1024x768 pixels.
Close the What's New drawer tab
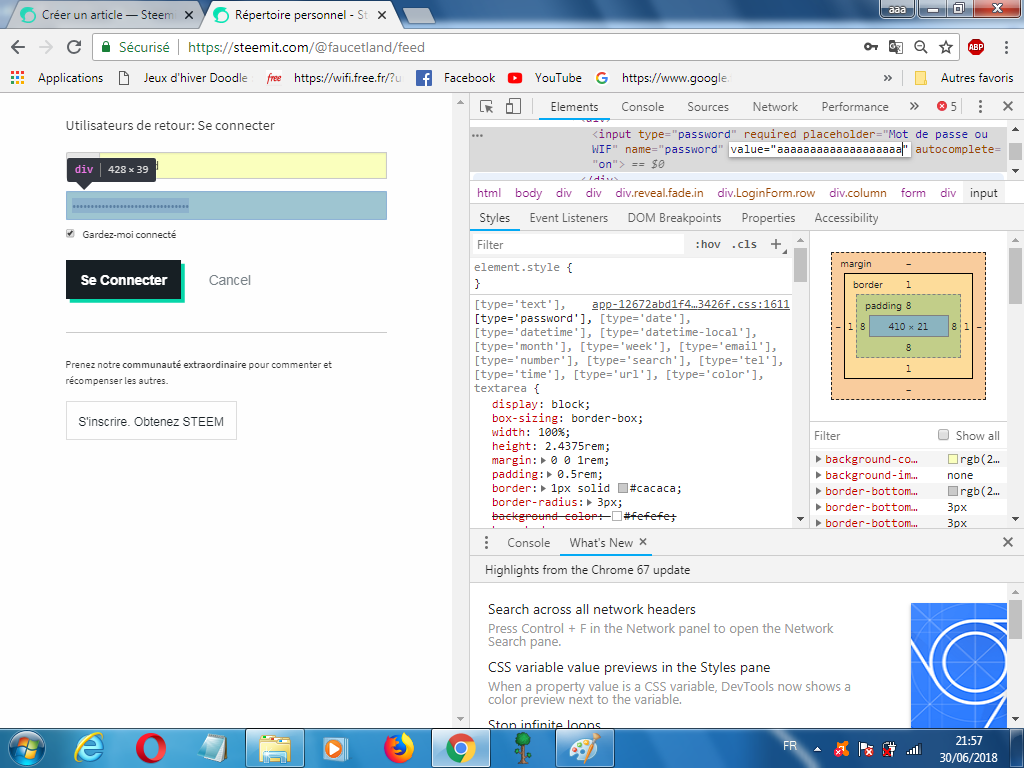643,542
